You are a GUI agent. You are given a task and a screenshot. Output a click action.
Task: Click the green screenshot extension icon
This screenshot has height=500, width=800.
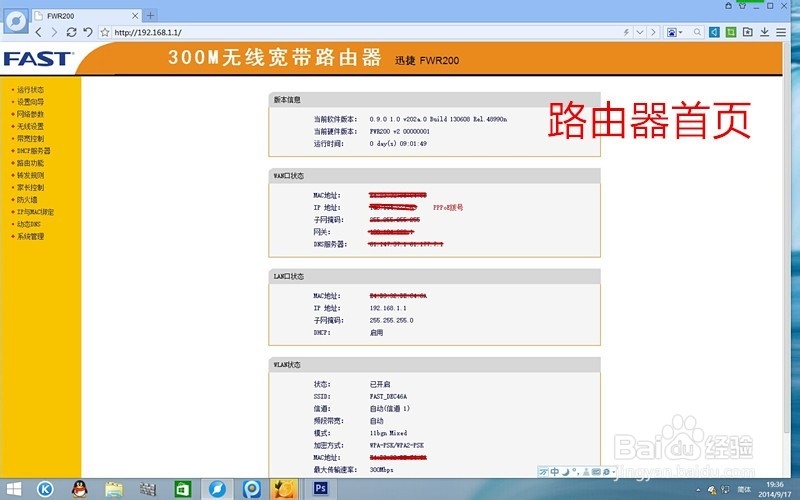click(x=731, y=32)
